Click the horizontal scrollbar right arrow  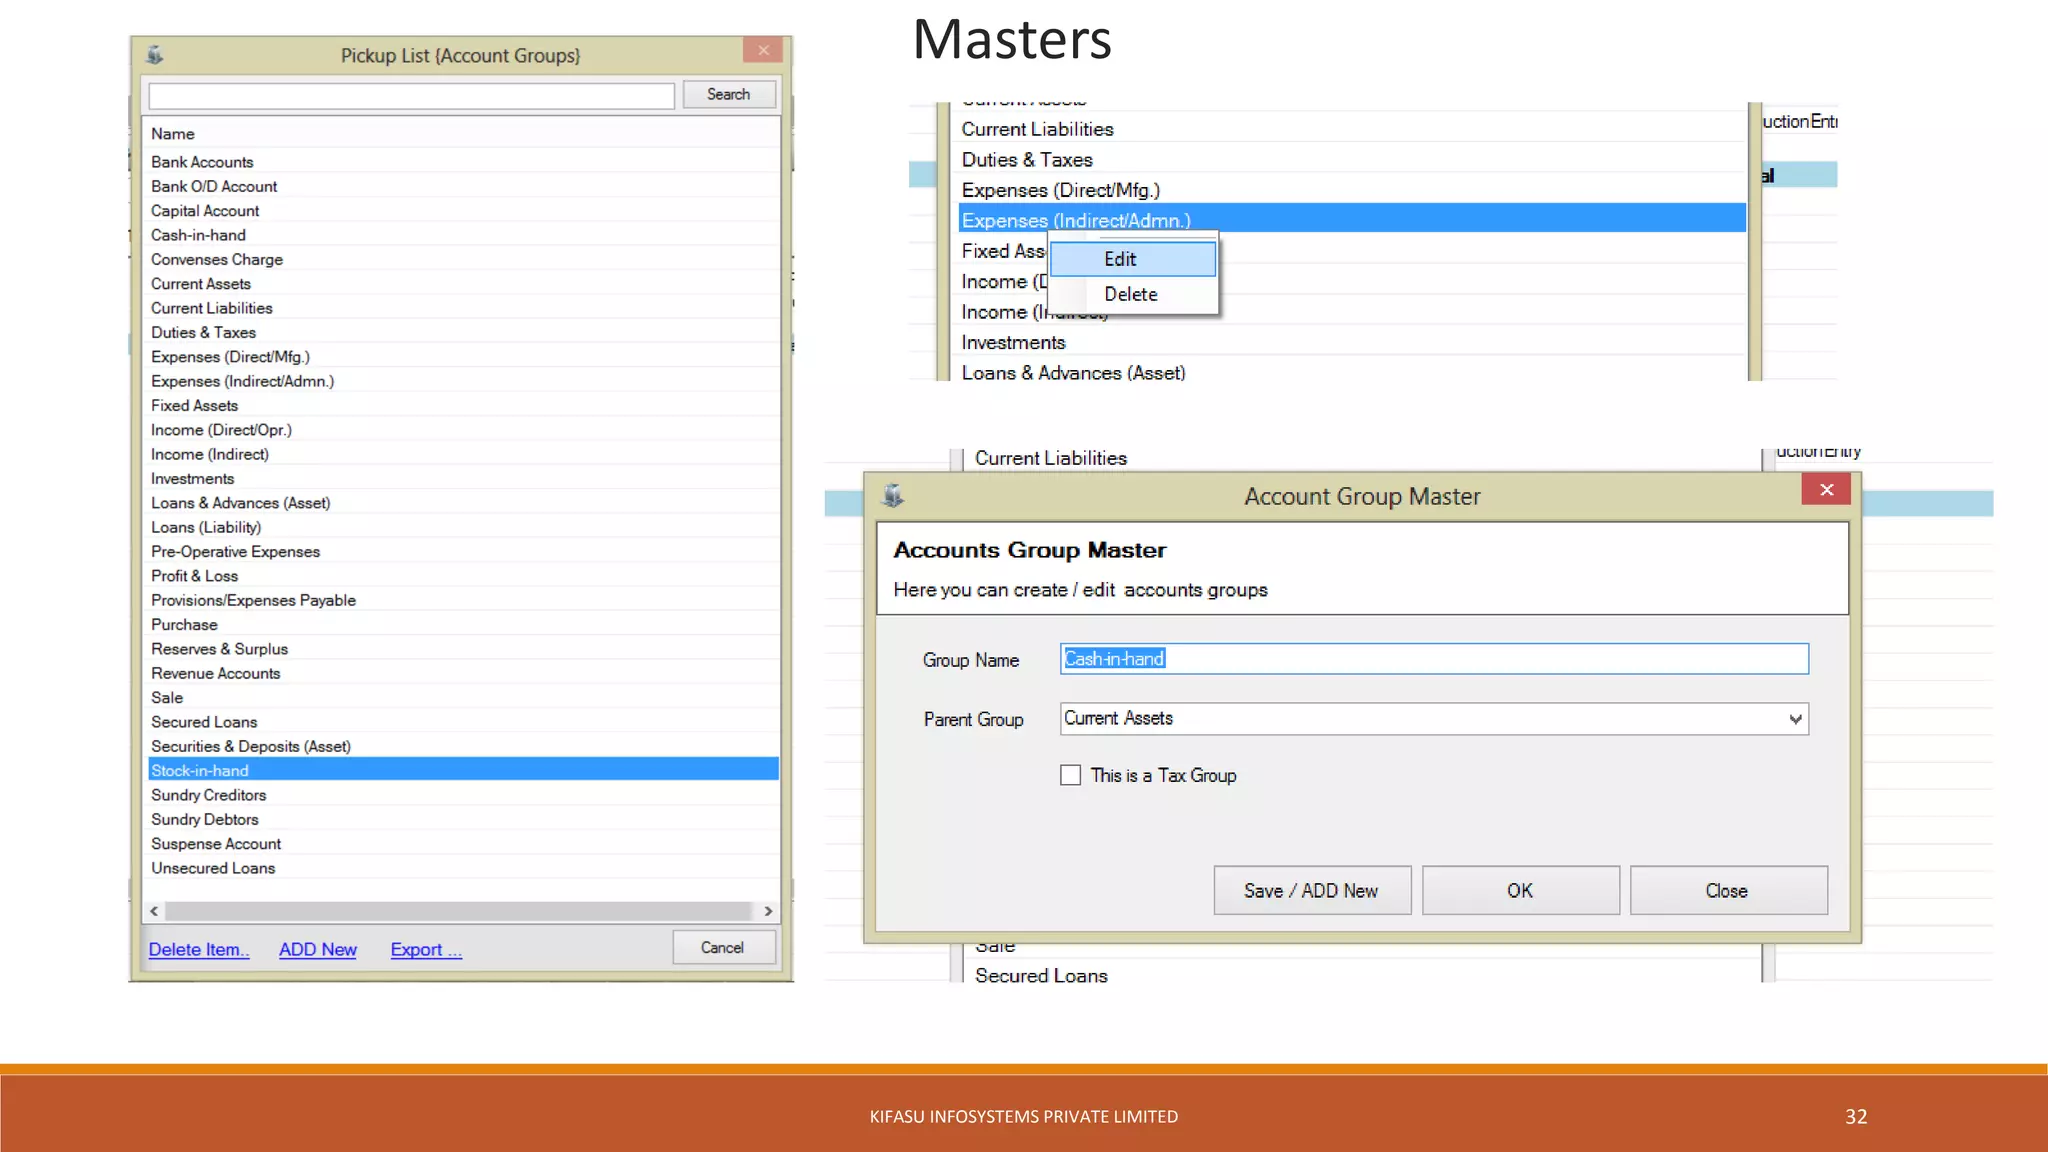(x=768, y=911)
